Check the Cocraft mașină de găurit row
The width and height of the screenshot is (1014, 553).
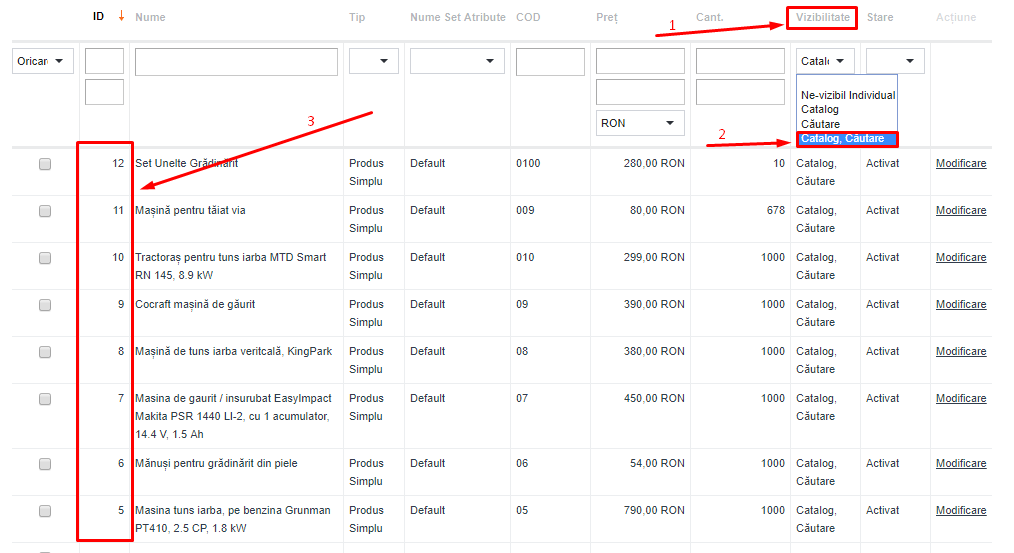[x=45, y=305]
